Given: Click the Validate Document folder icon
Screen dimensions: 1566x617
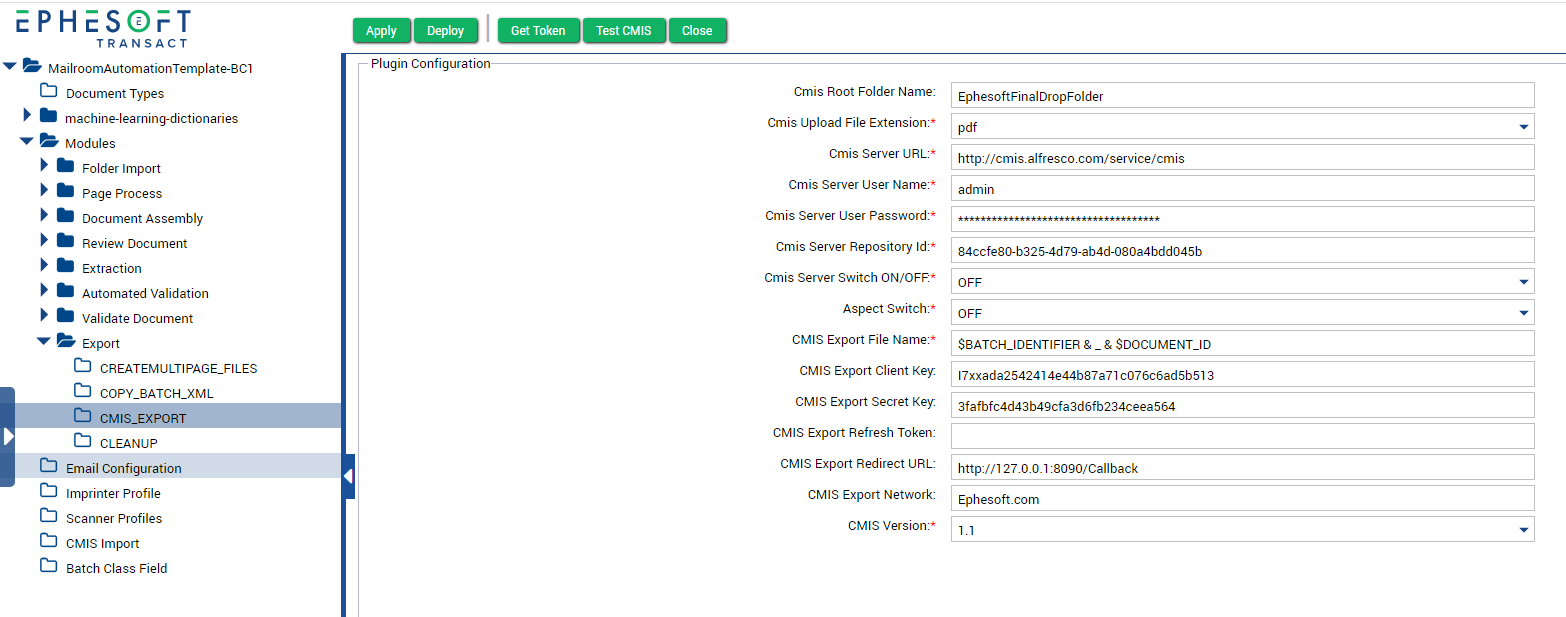Looking at the screenshot, I should pyautogui.click(x=65, y=316).
